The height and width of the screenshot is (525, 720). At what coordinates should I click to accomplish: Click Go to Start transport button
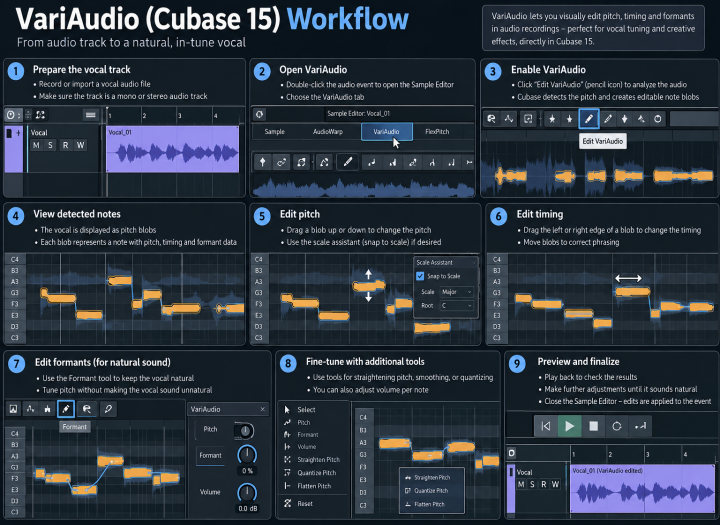tap(546, 426)
